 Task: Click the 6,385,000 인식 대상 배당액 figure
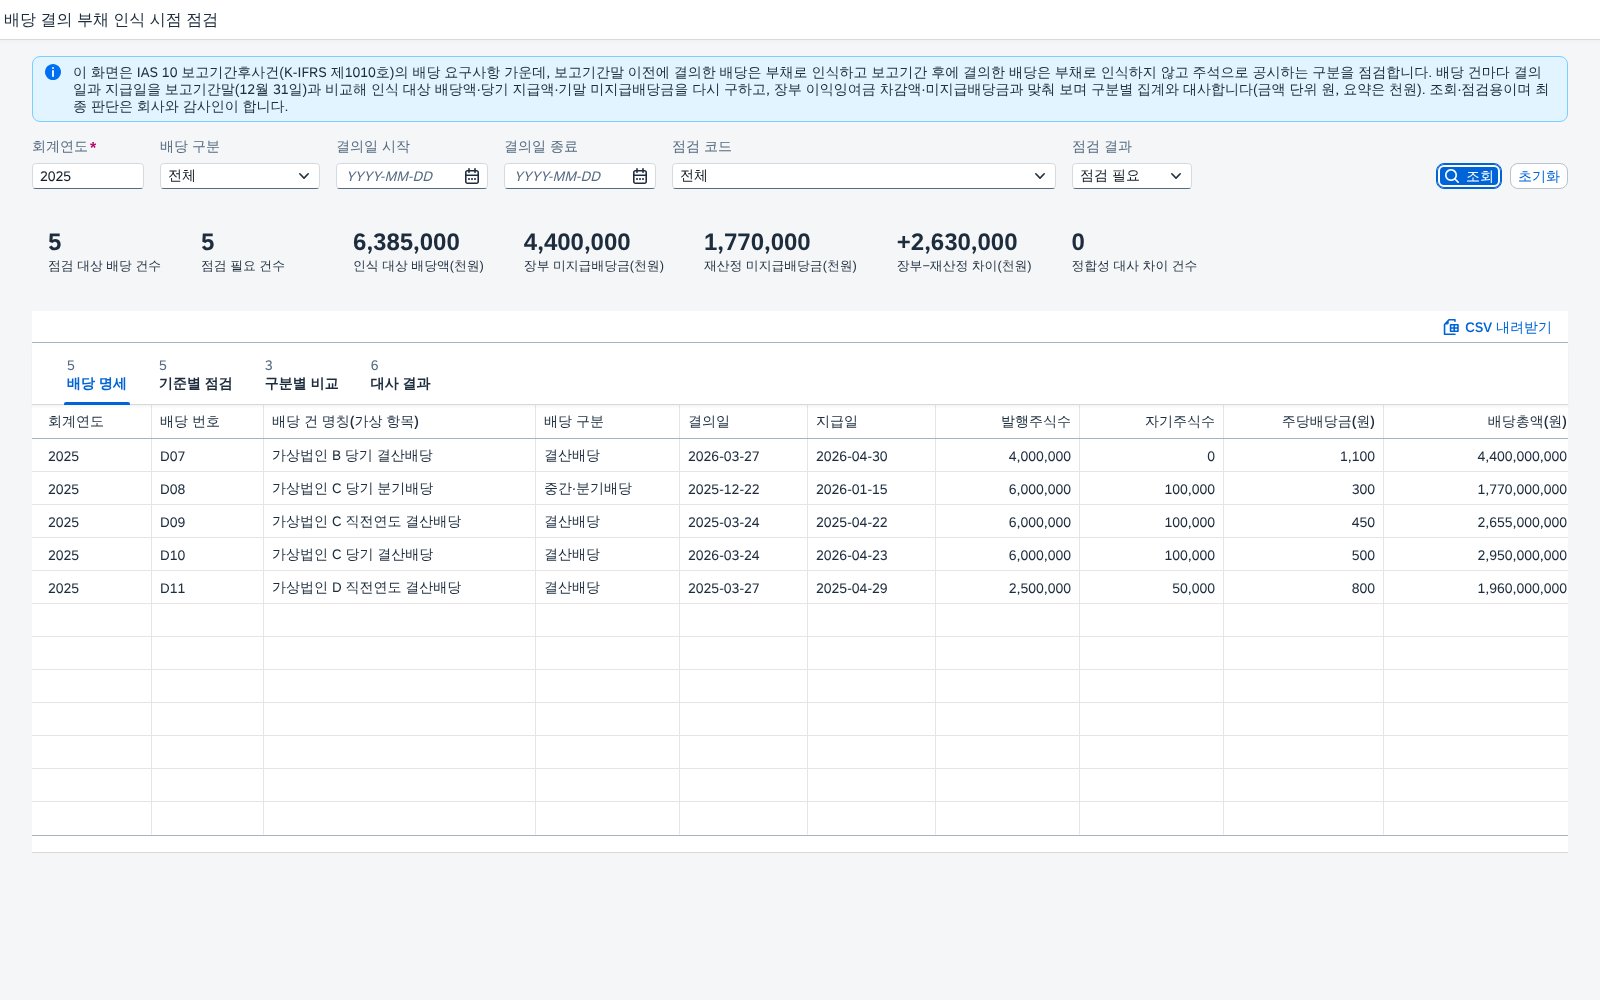[406, 242]
